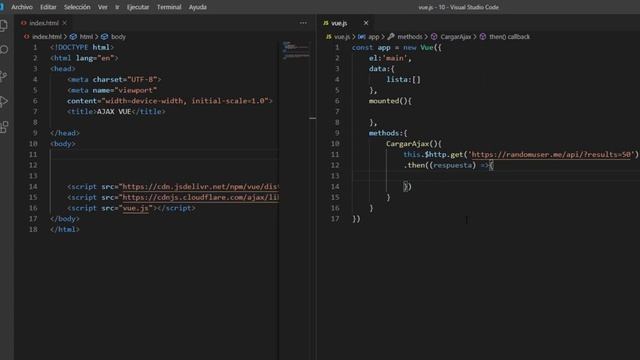Open the Search view in activity bar
Viewport: 640px width, 360px height.
point(4,50)
